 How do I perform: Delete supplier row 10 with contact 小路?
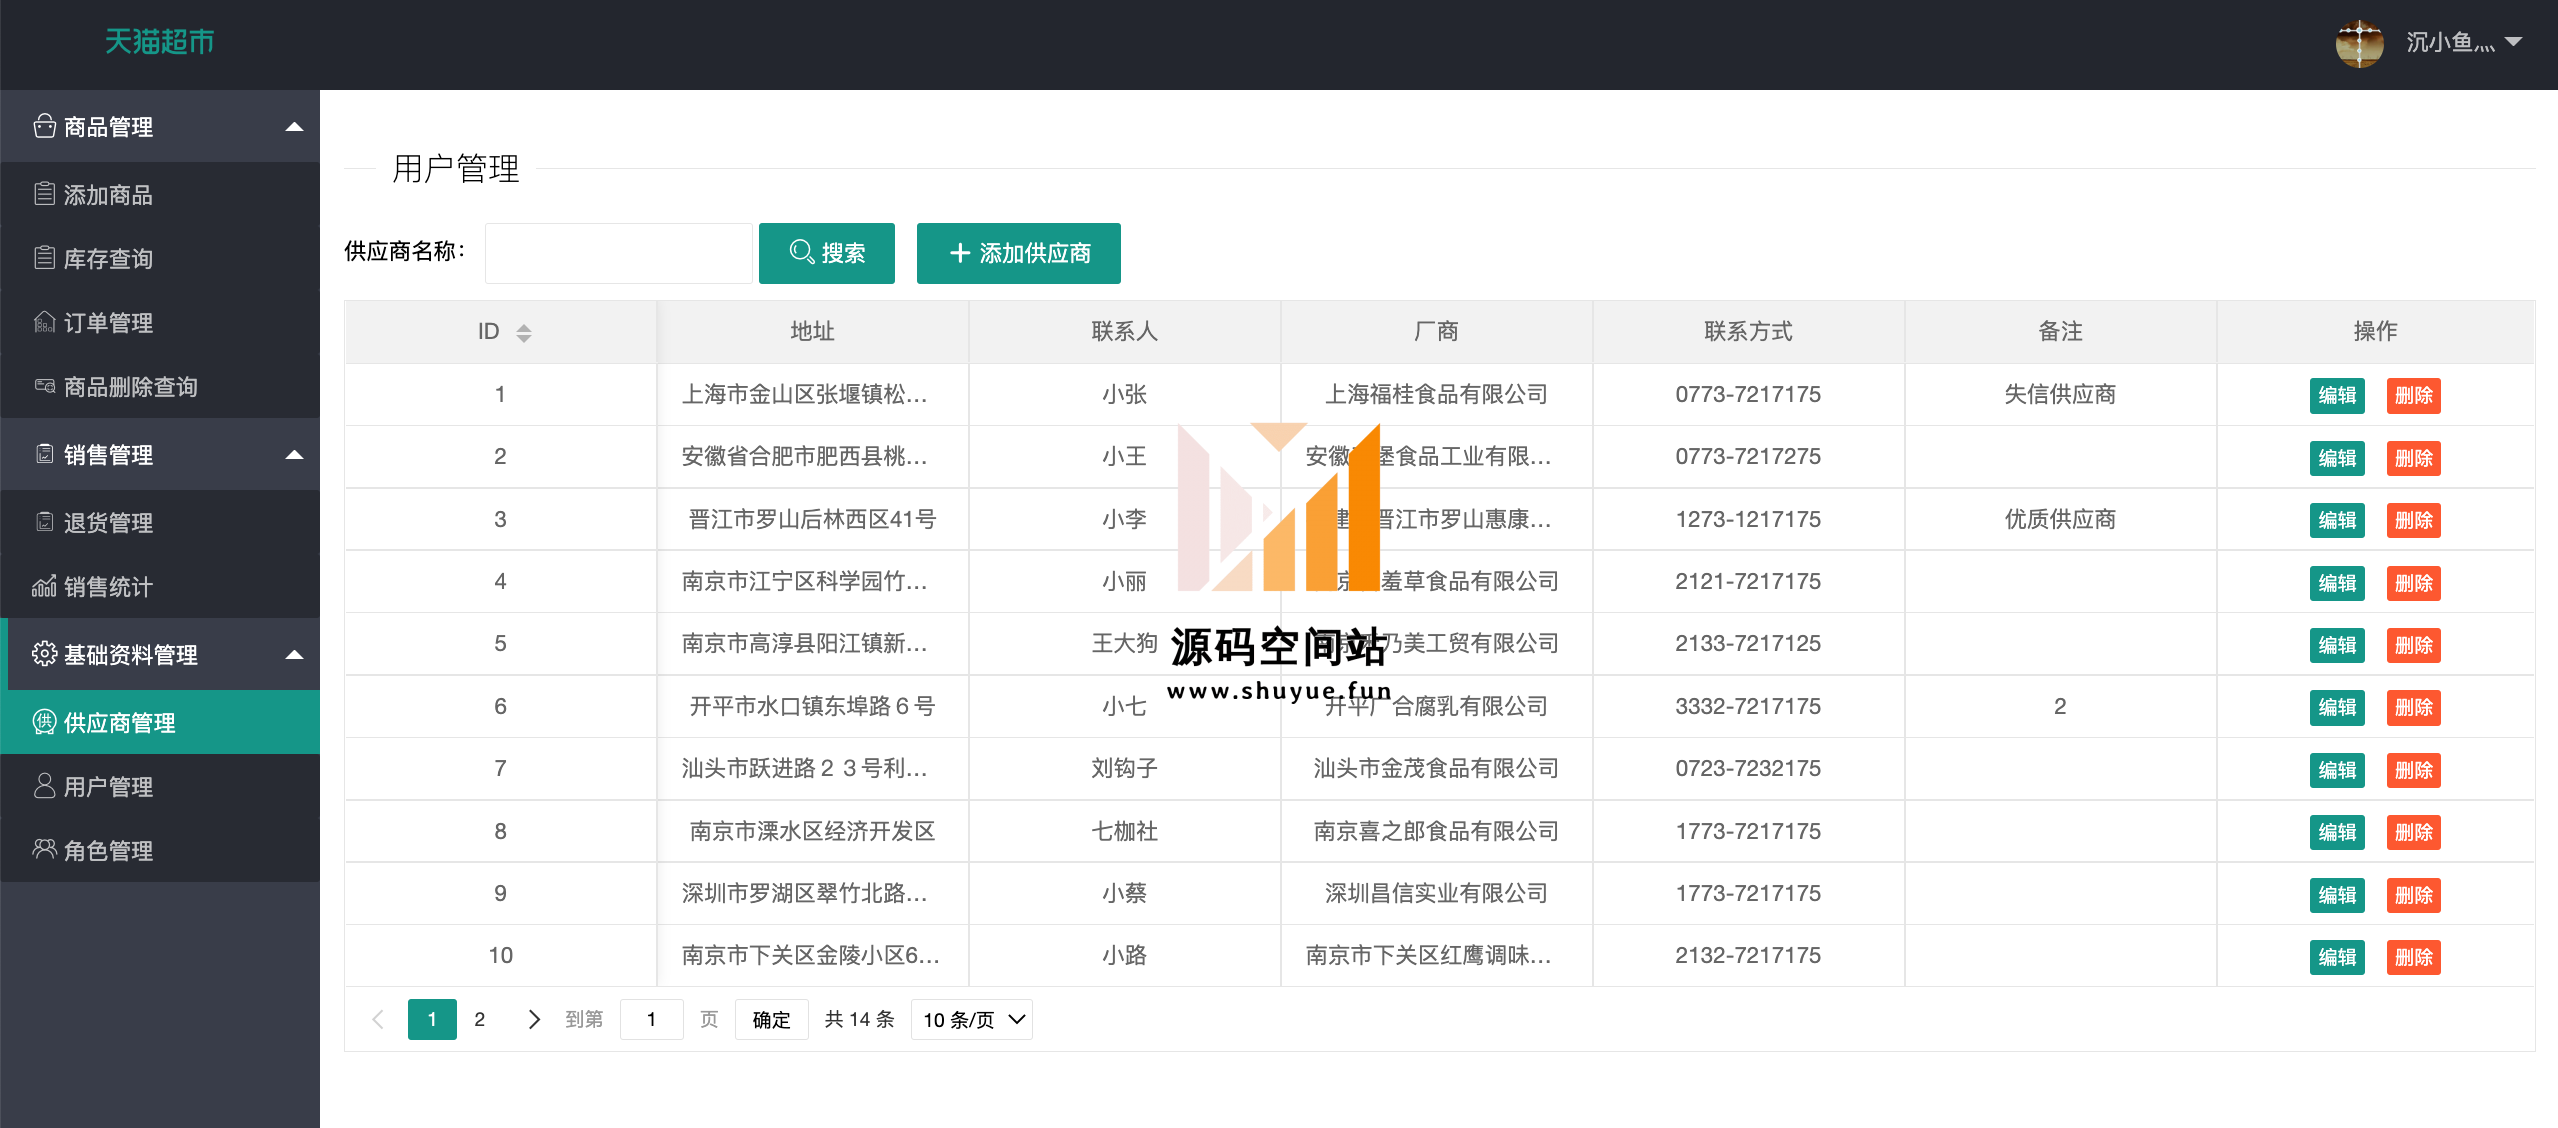[2414, 957]
